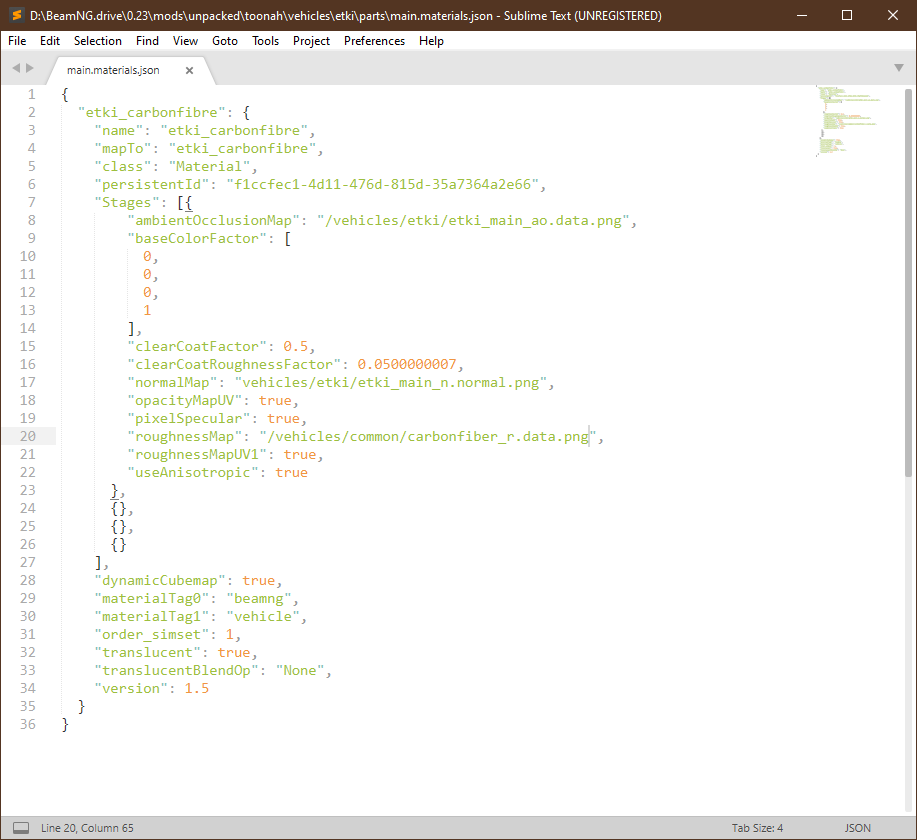The width and height of the screenshot is (917, 840).
Task: Click the "Material" class value
Action: (209, 167)
